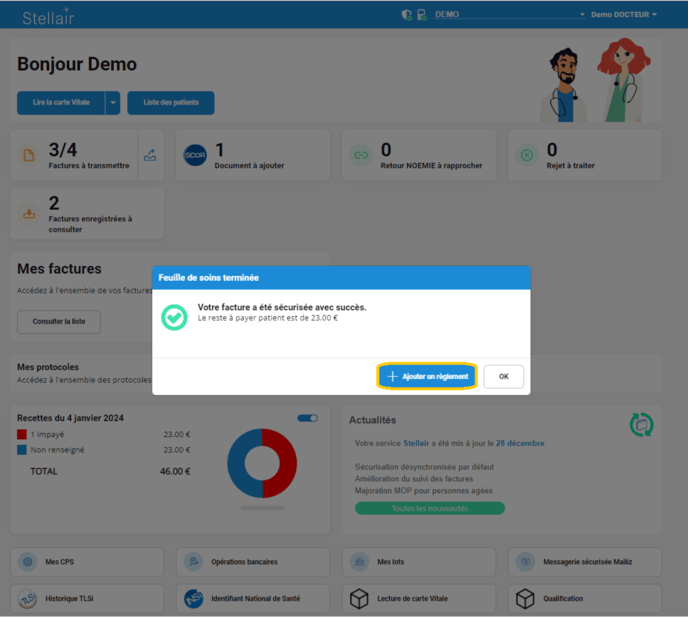
Task: Click the refresh icon in Actualités
Action: (x=641, y=424)
